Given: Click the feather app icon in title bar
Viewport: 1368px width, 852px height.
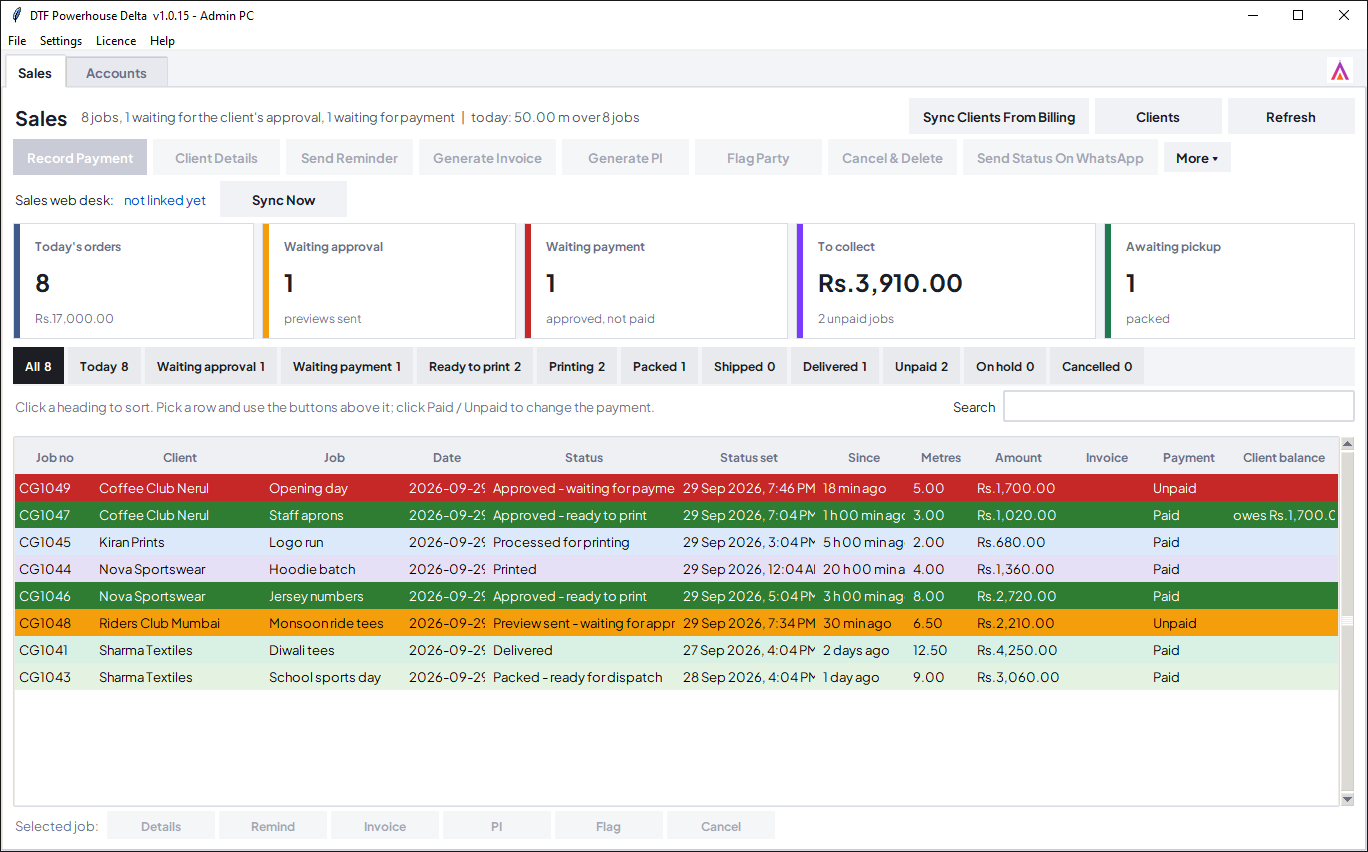Looking at the screenshot, I should tap(16, 15).
